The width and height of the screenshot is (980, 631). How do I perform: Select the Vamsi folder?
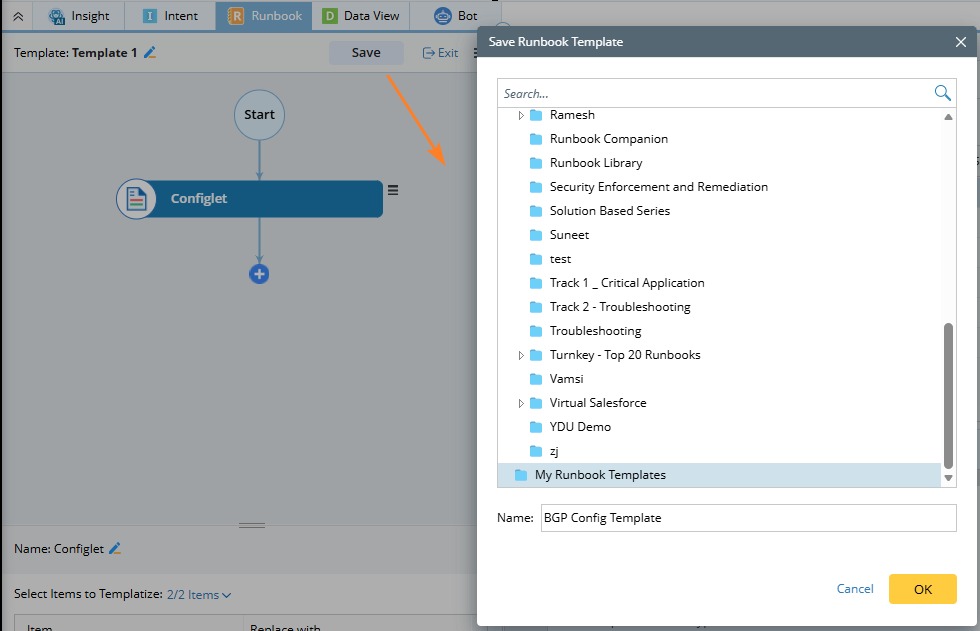tap(566, 379)
